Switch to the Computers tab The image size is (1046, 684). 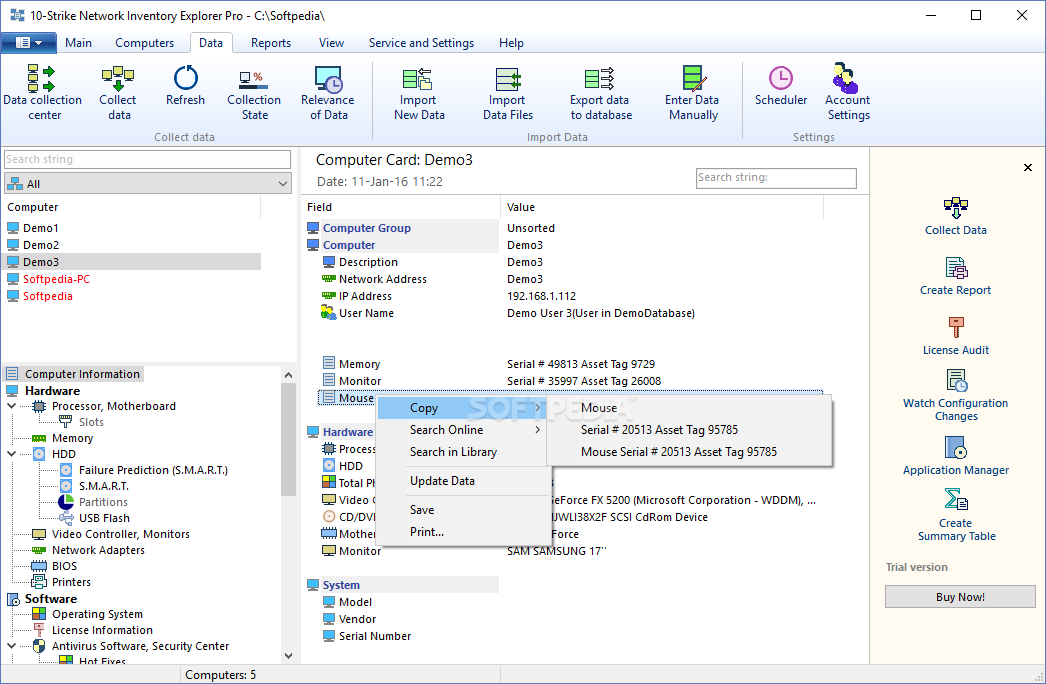(x=144, y=43)
